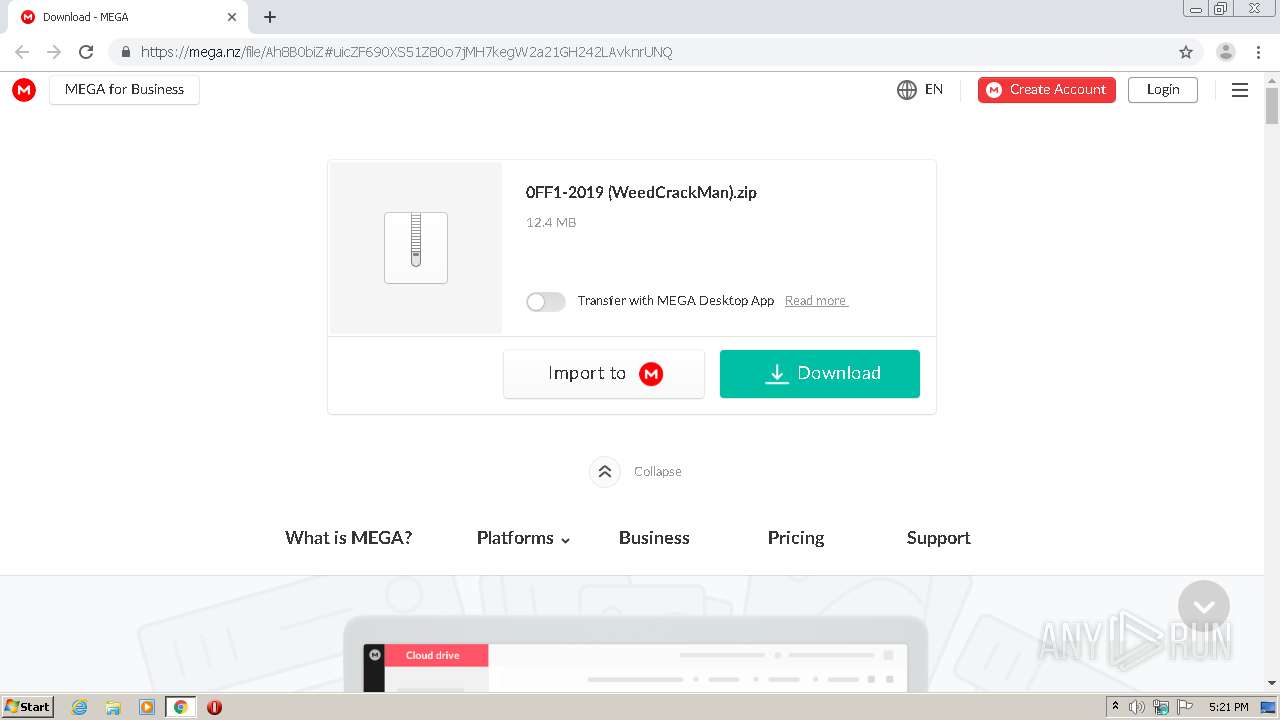Screen dimensions: 1280x720
Task: Open Windows Explorer folder in taskbar
Action: [x=113, y=707]
